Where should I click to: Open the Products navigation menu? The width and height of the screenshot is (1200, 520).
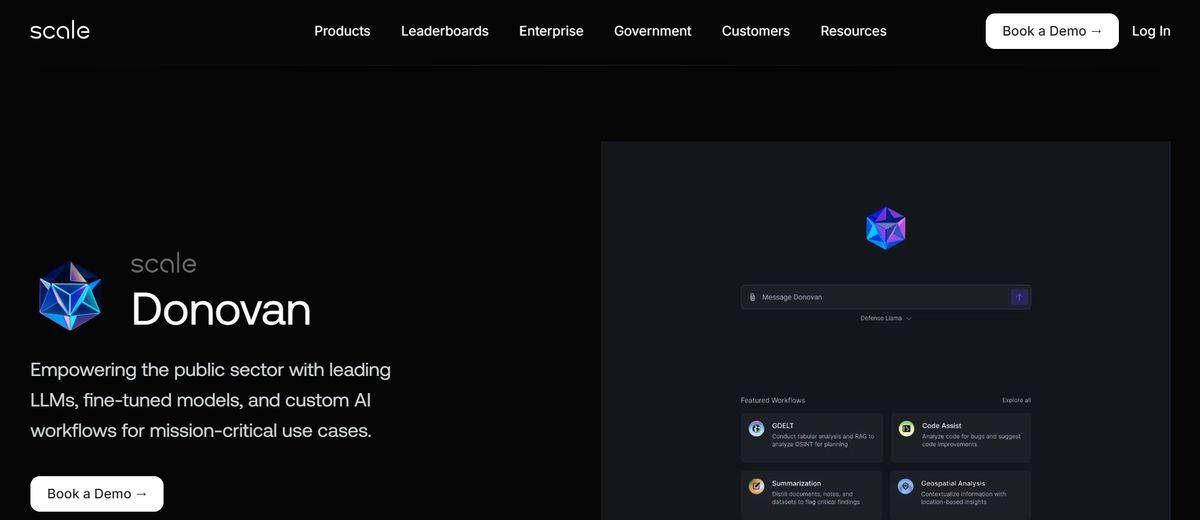(342, 31)
